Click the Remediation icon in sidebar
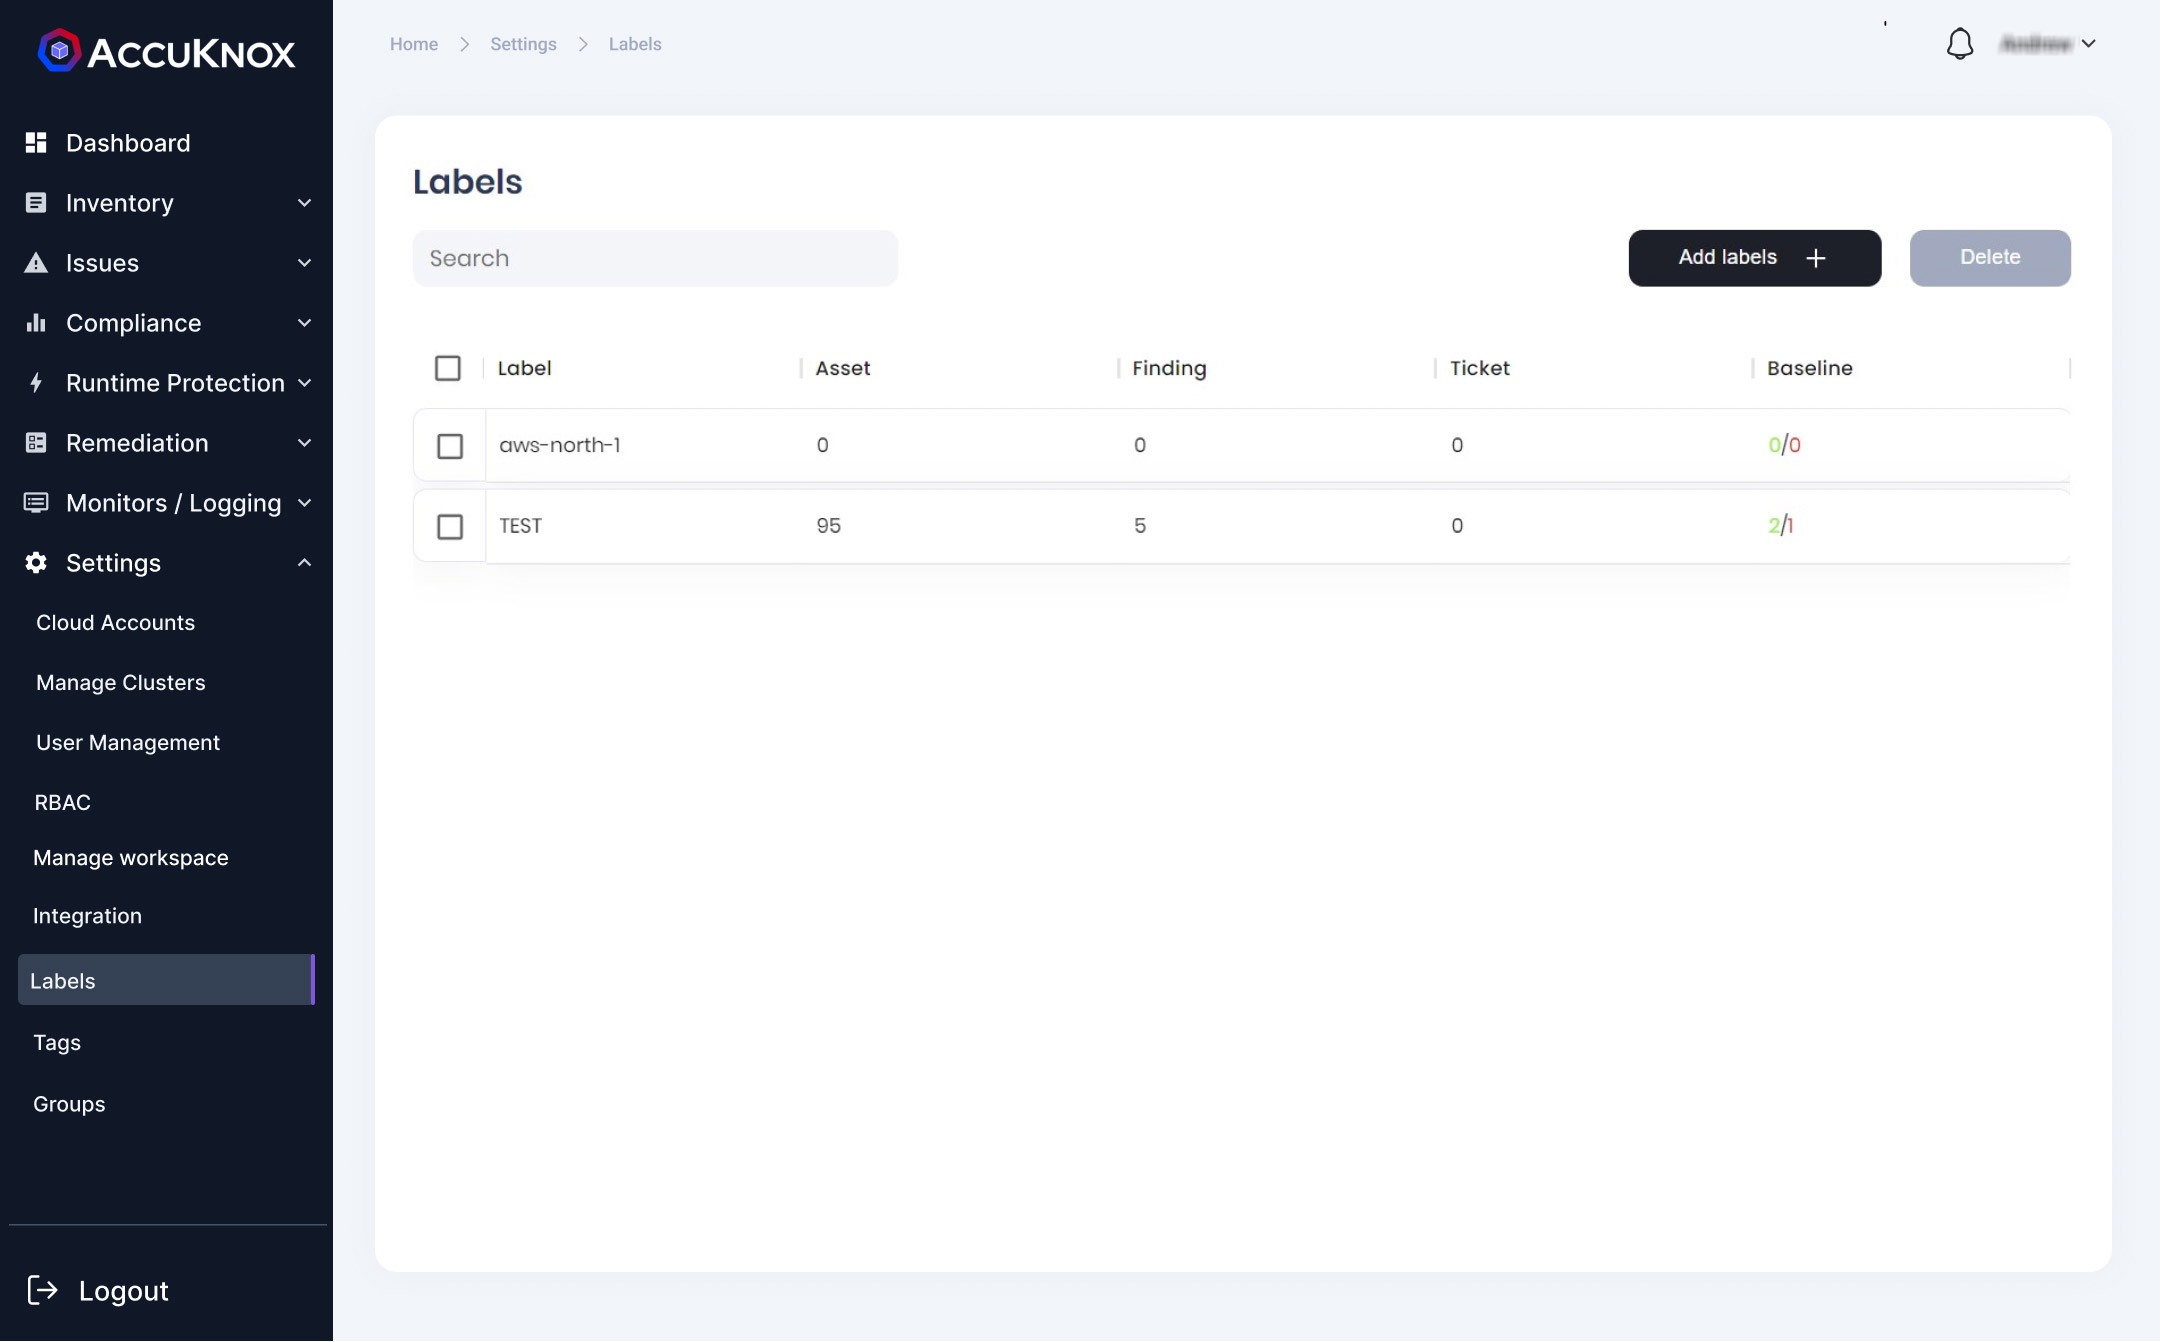 (36, 443)
